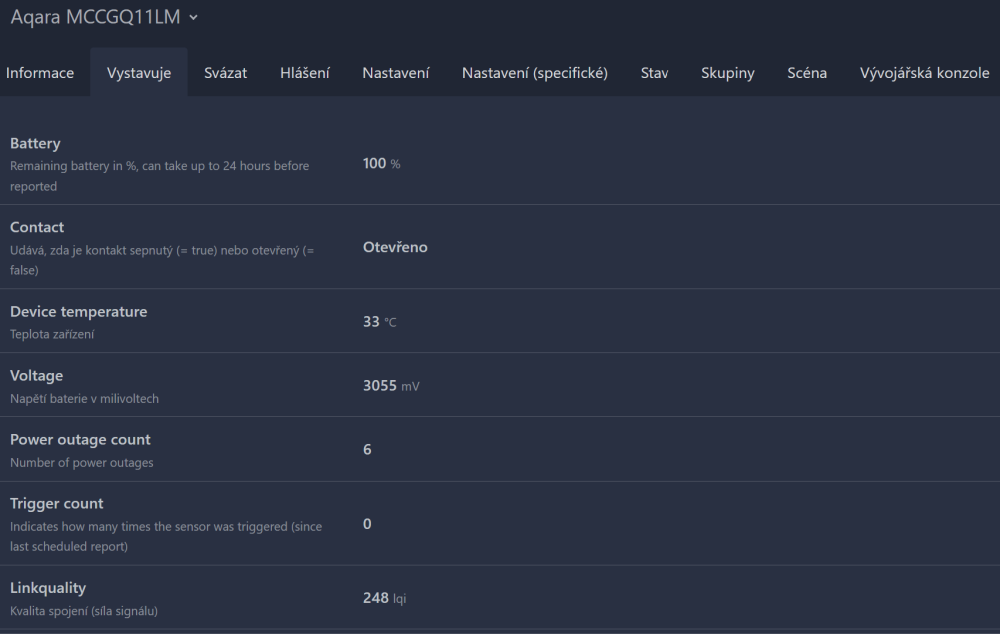The height and width of the screenshot is (634, 1000).
Task: Select the battery value 100 %
Action: coord(381,164)
